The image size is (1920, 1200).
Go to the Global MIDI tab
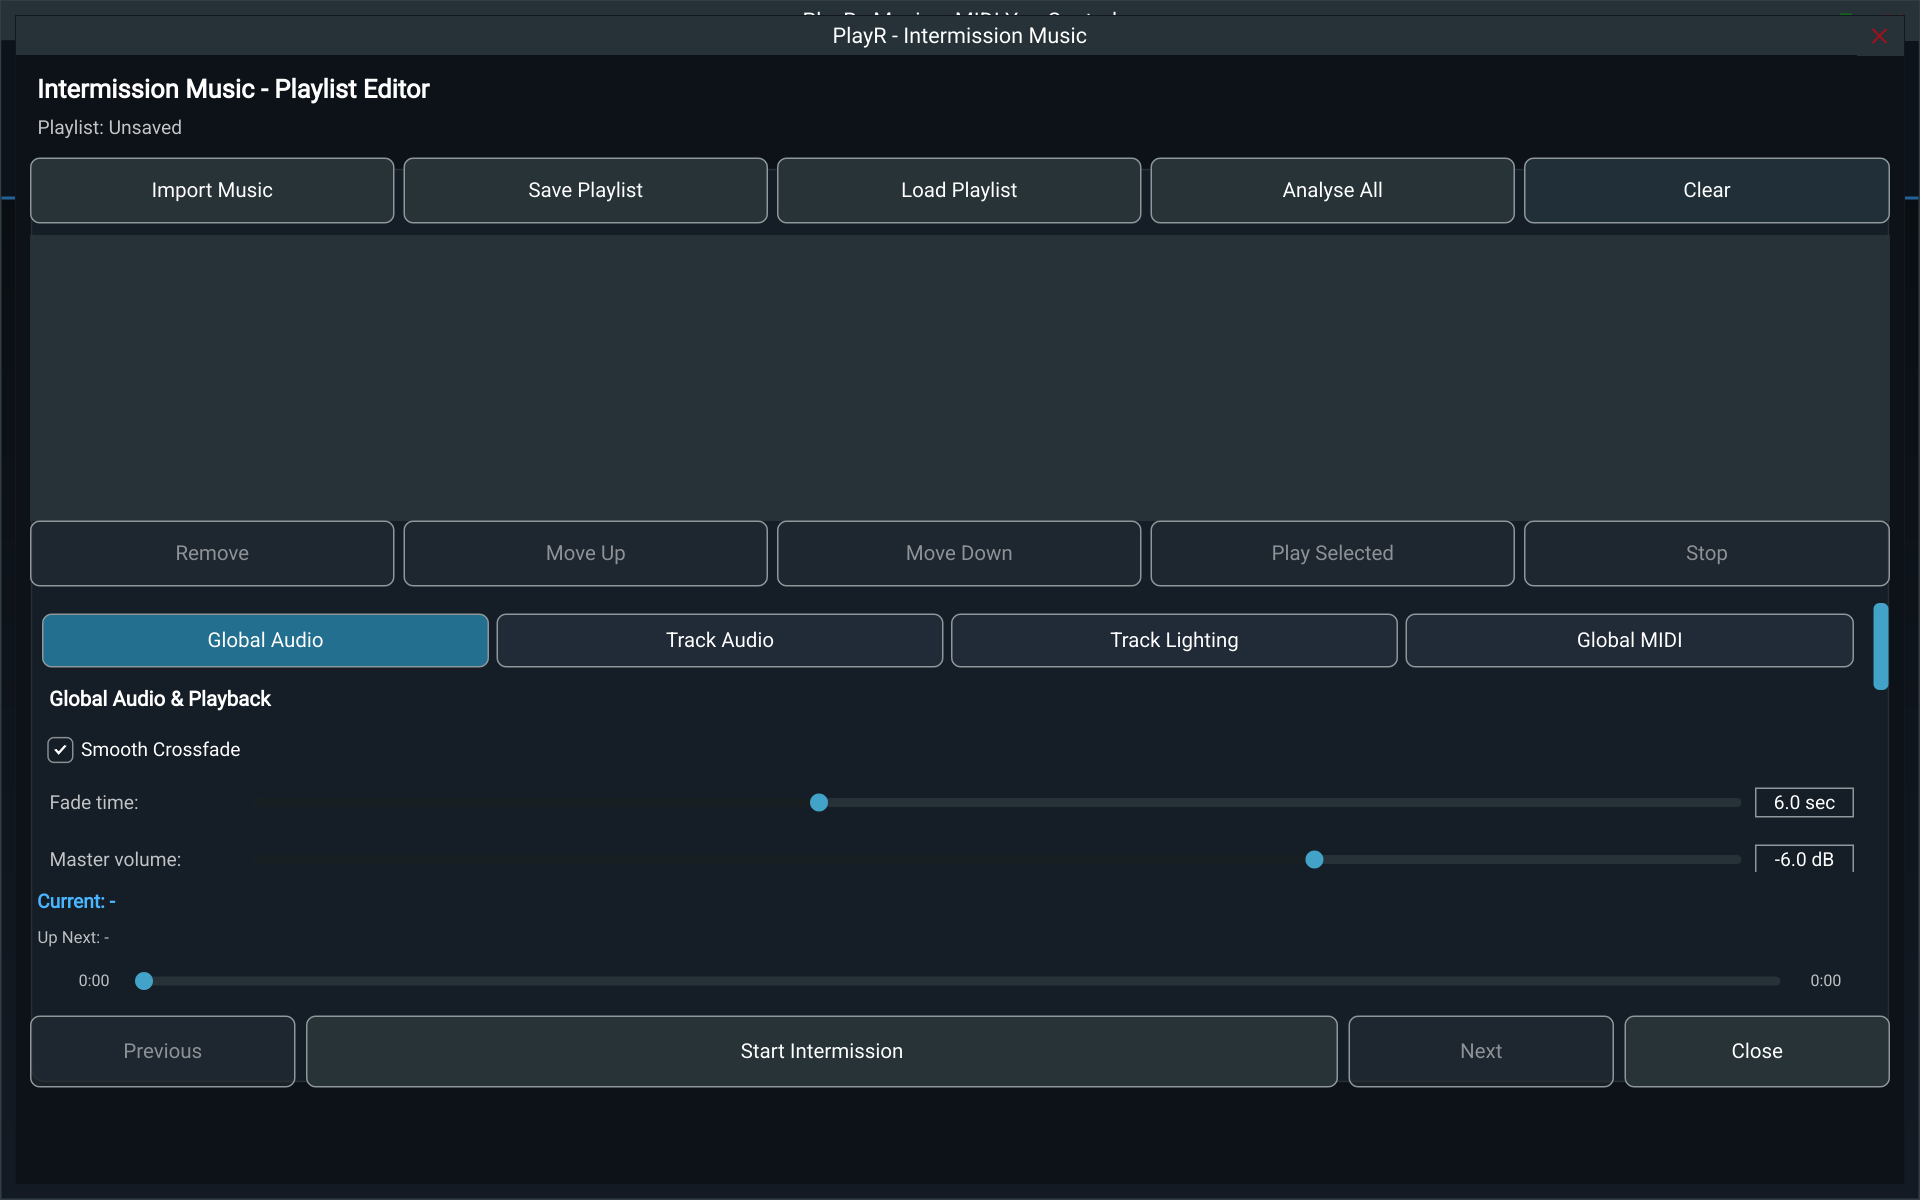(1629, 640)
